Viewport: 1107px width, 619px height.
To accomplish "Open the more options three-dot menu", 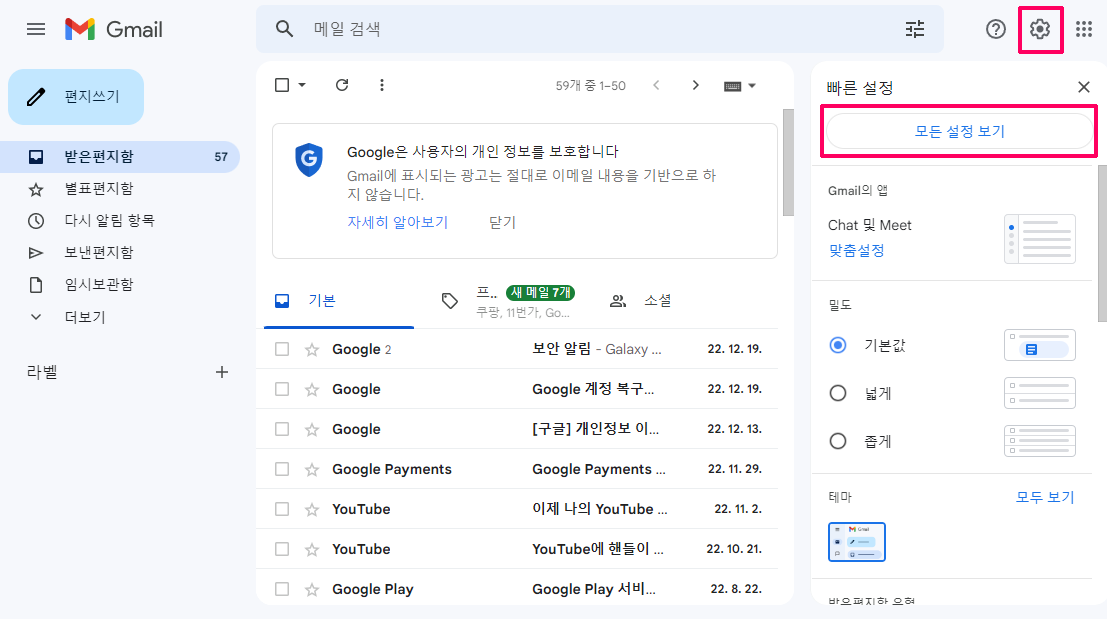I will click(382, 85).
